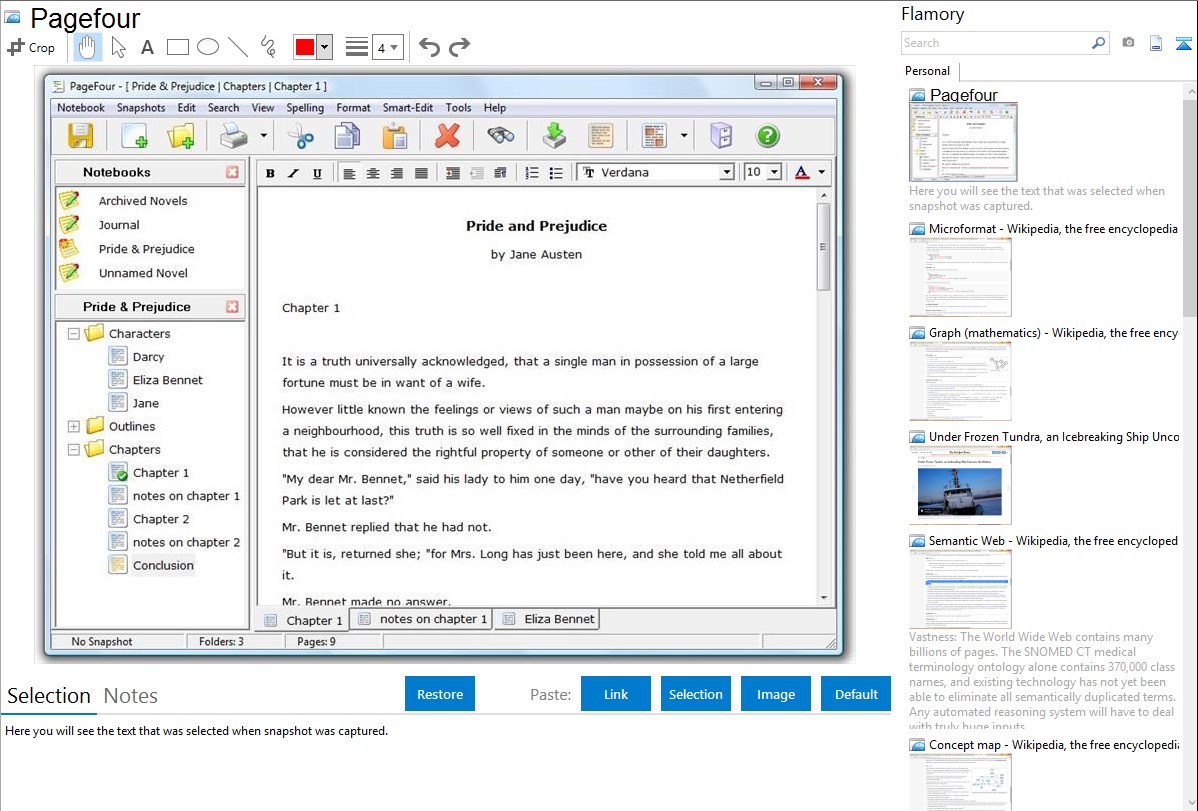Click the scissors Cut icon
The width and height of the screenshot is (1198, 811).
pyautogui.click(x=300, y=136)
